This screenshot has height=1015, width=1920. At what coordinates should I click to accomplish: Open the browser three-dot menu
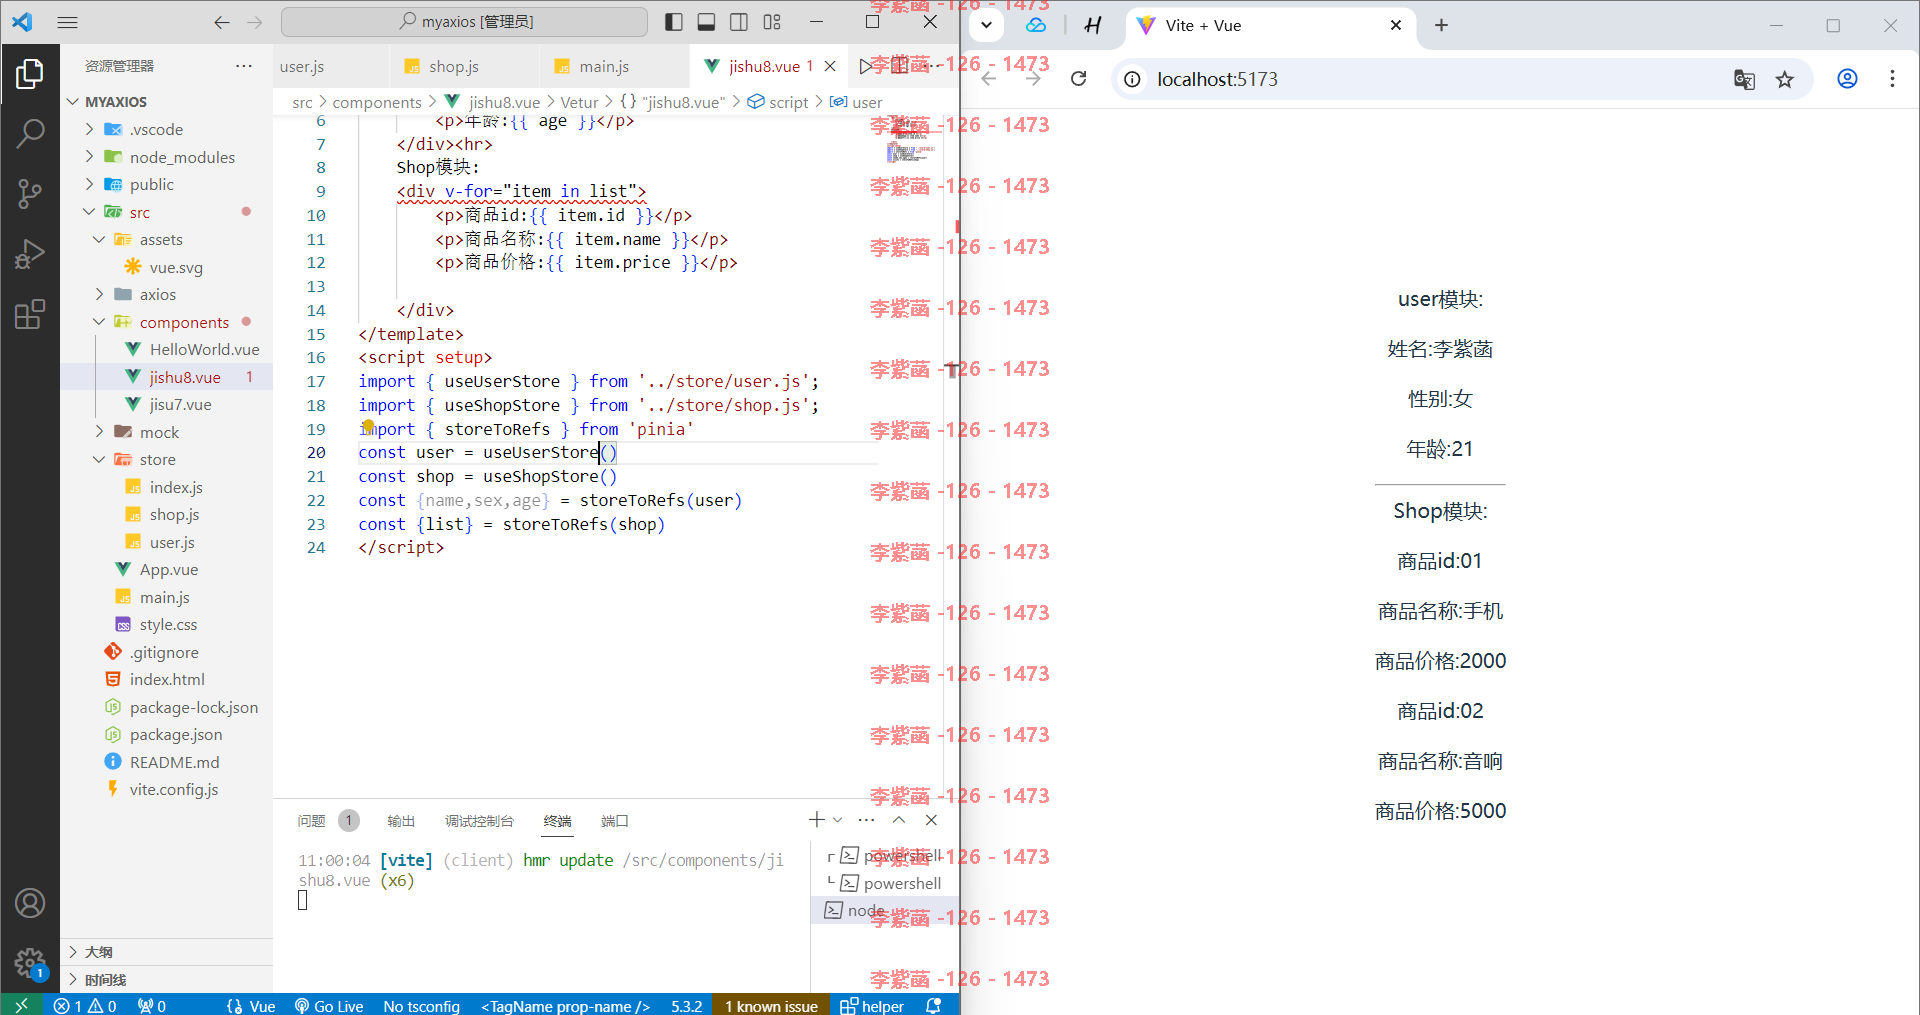point(1892,78)
